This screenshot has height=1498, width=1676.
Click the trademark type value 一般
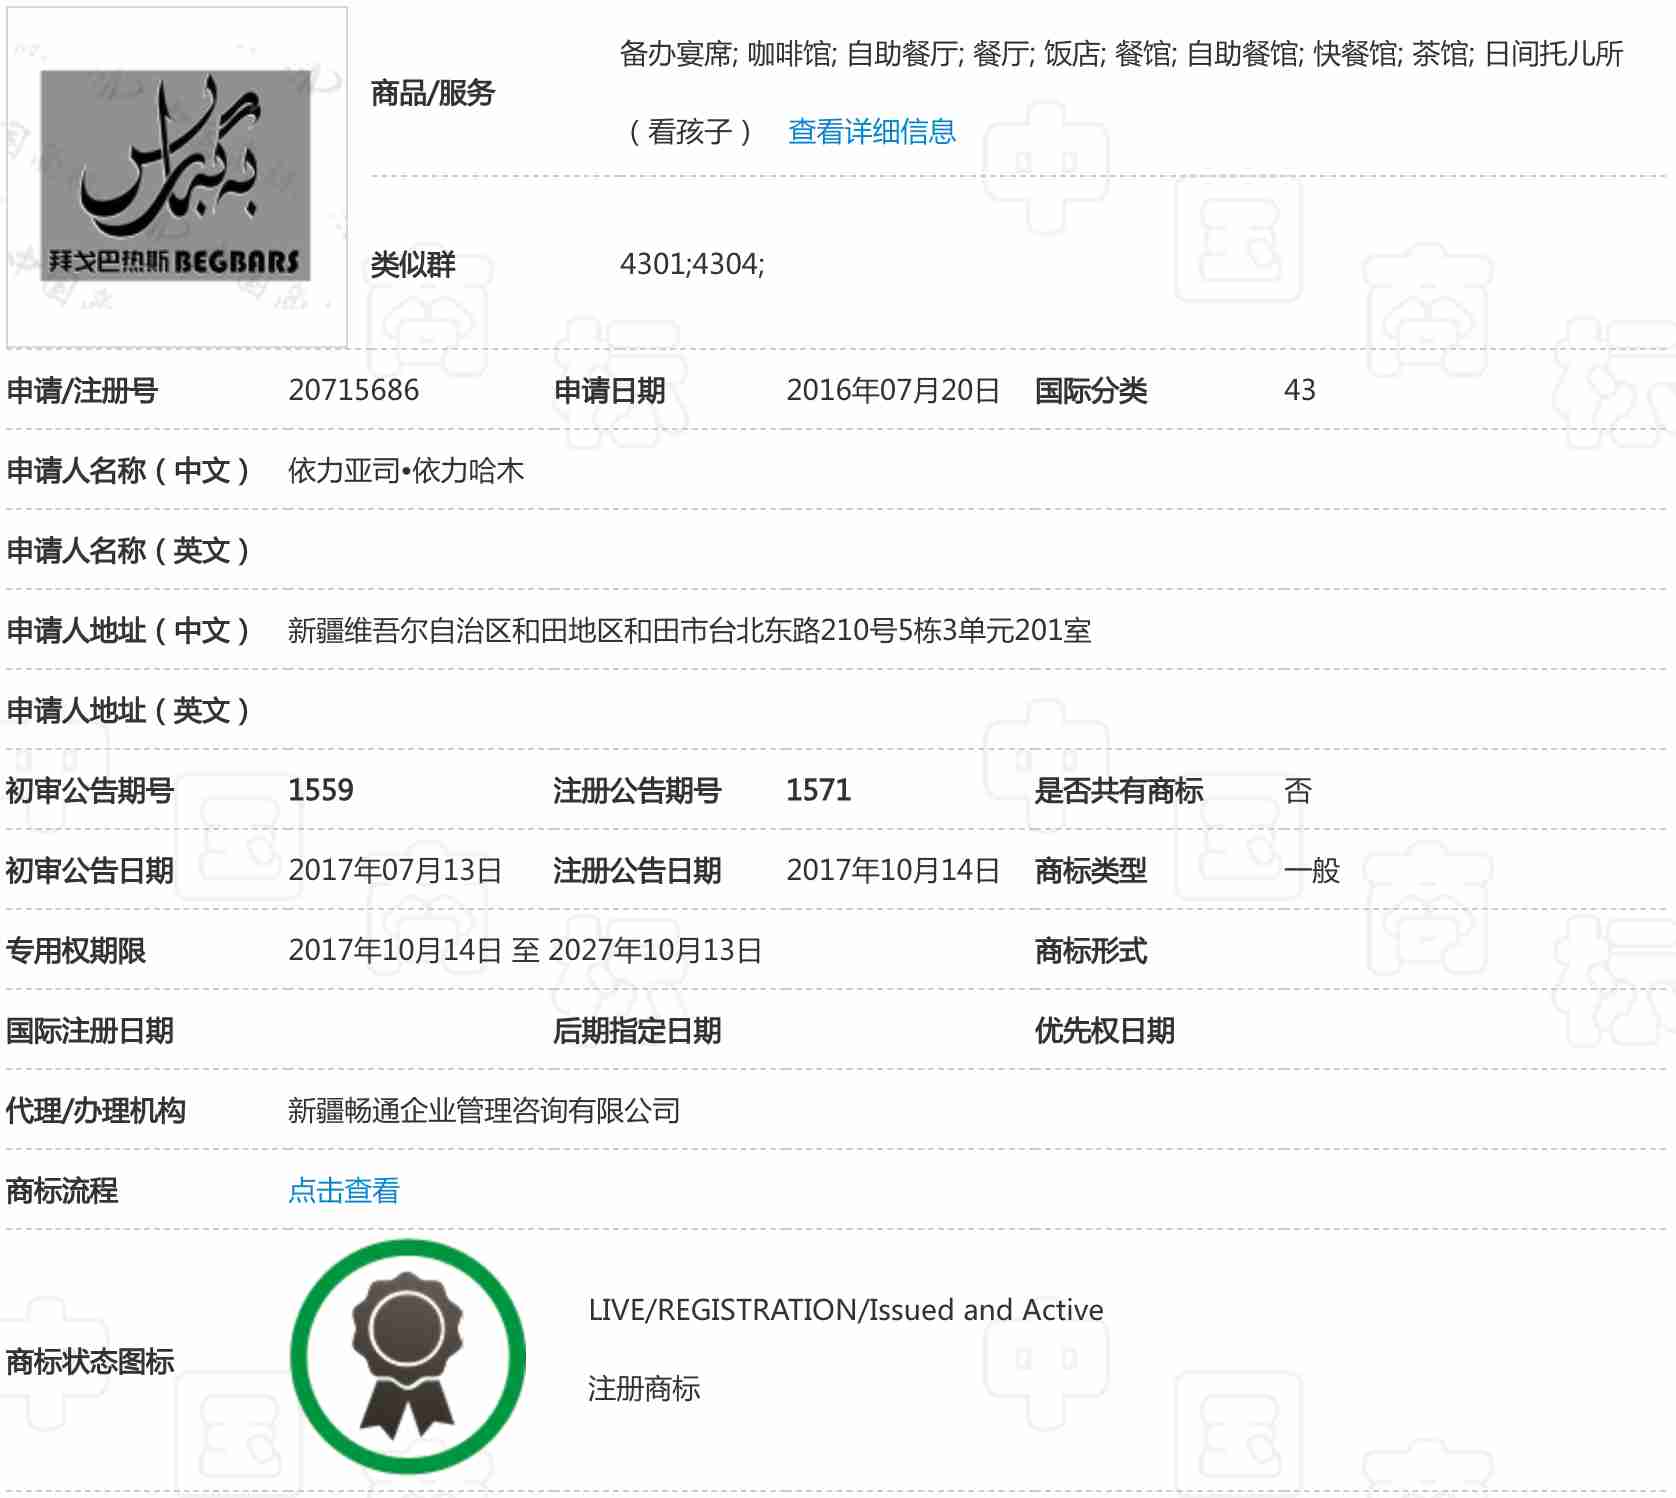pyautogui.click(x=1311, y=870)
